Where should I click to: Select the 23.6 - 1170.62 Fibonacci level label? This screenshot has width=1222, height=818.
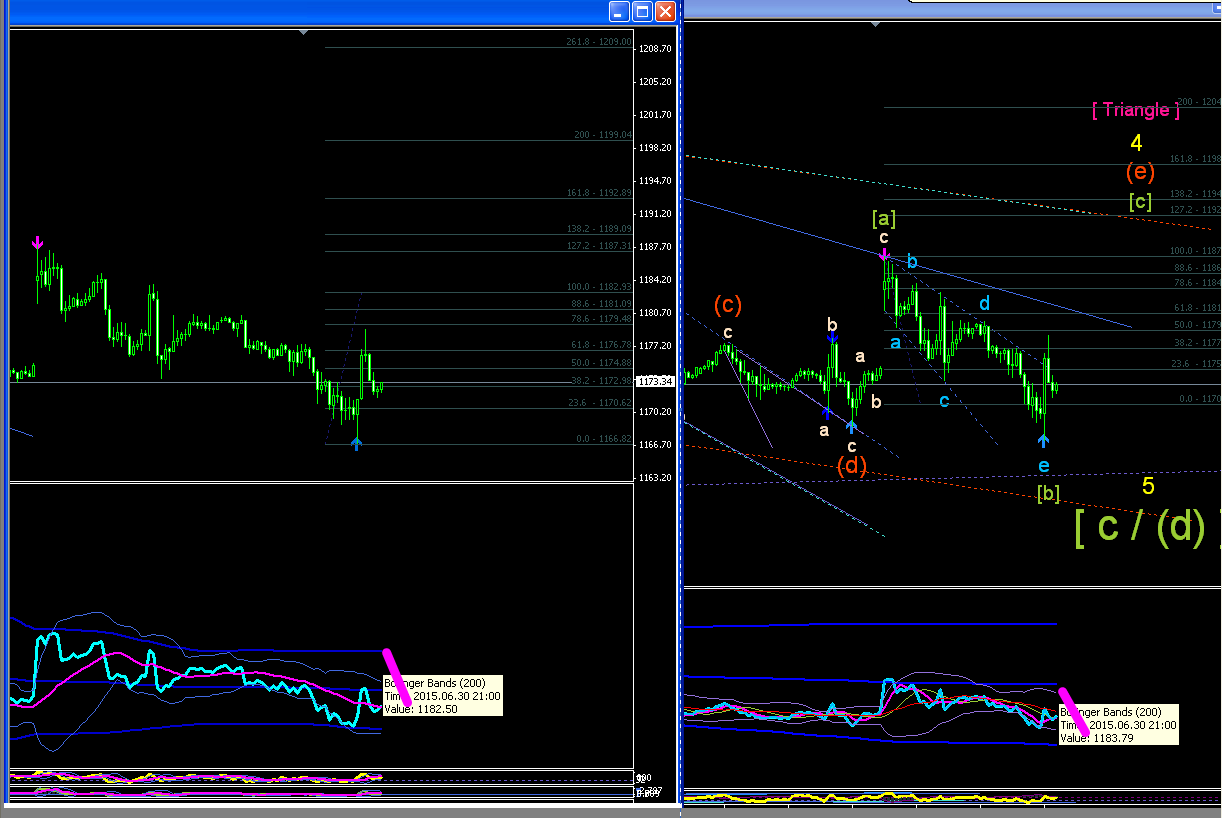click(601, 403)
